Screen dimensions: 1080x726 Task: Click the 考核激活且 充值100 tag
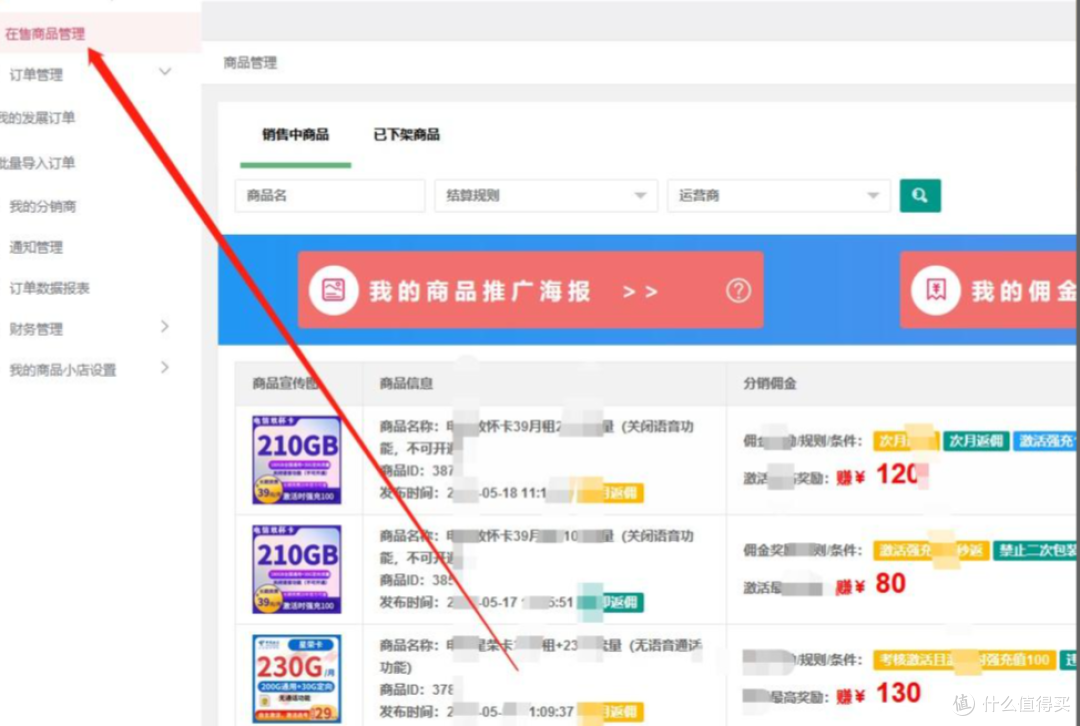[x=964, y=660]
